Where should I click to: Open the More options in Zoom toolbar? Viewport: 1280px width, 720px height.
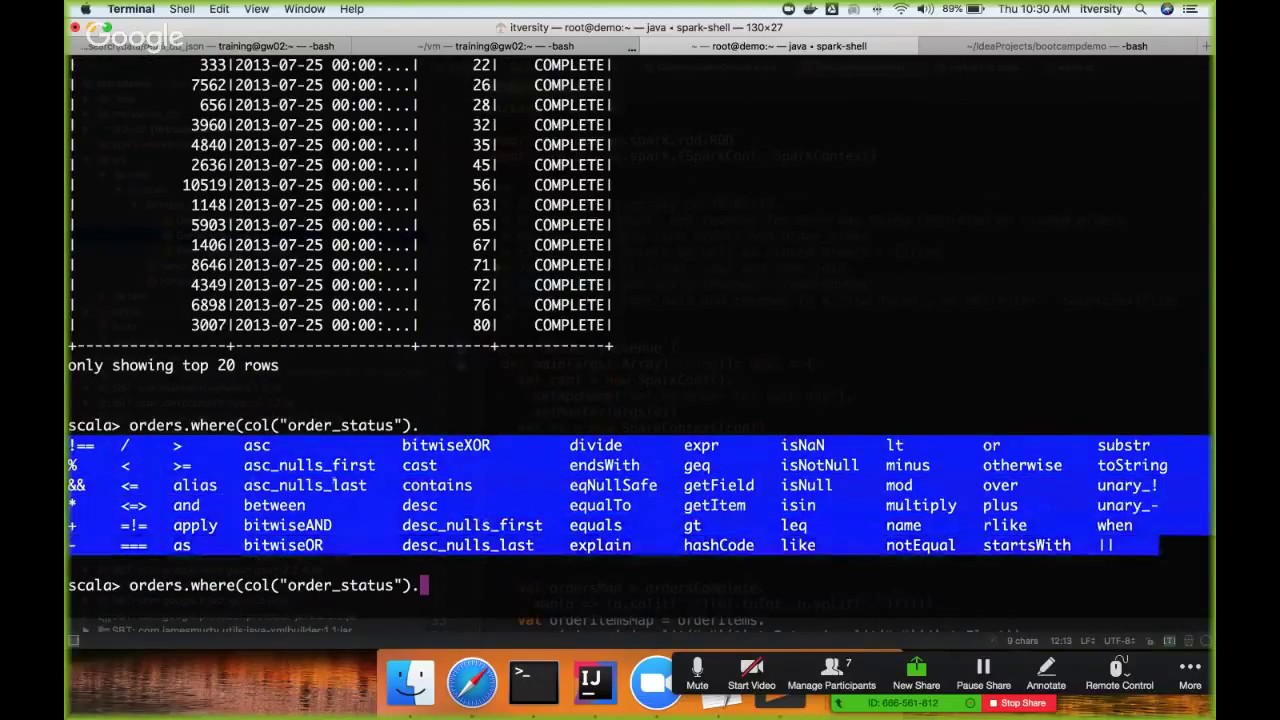click(x=1189, y=673)
